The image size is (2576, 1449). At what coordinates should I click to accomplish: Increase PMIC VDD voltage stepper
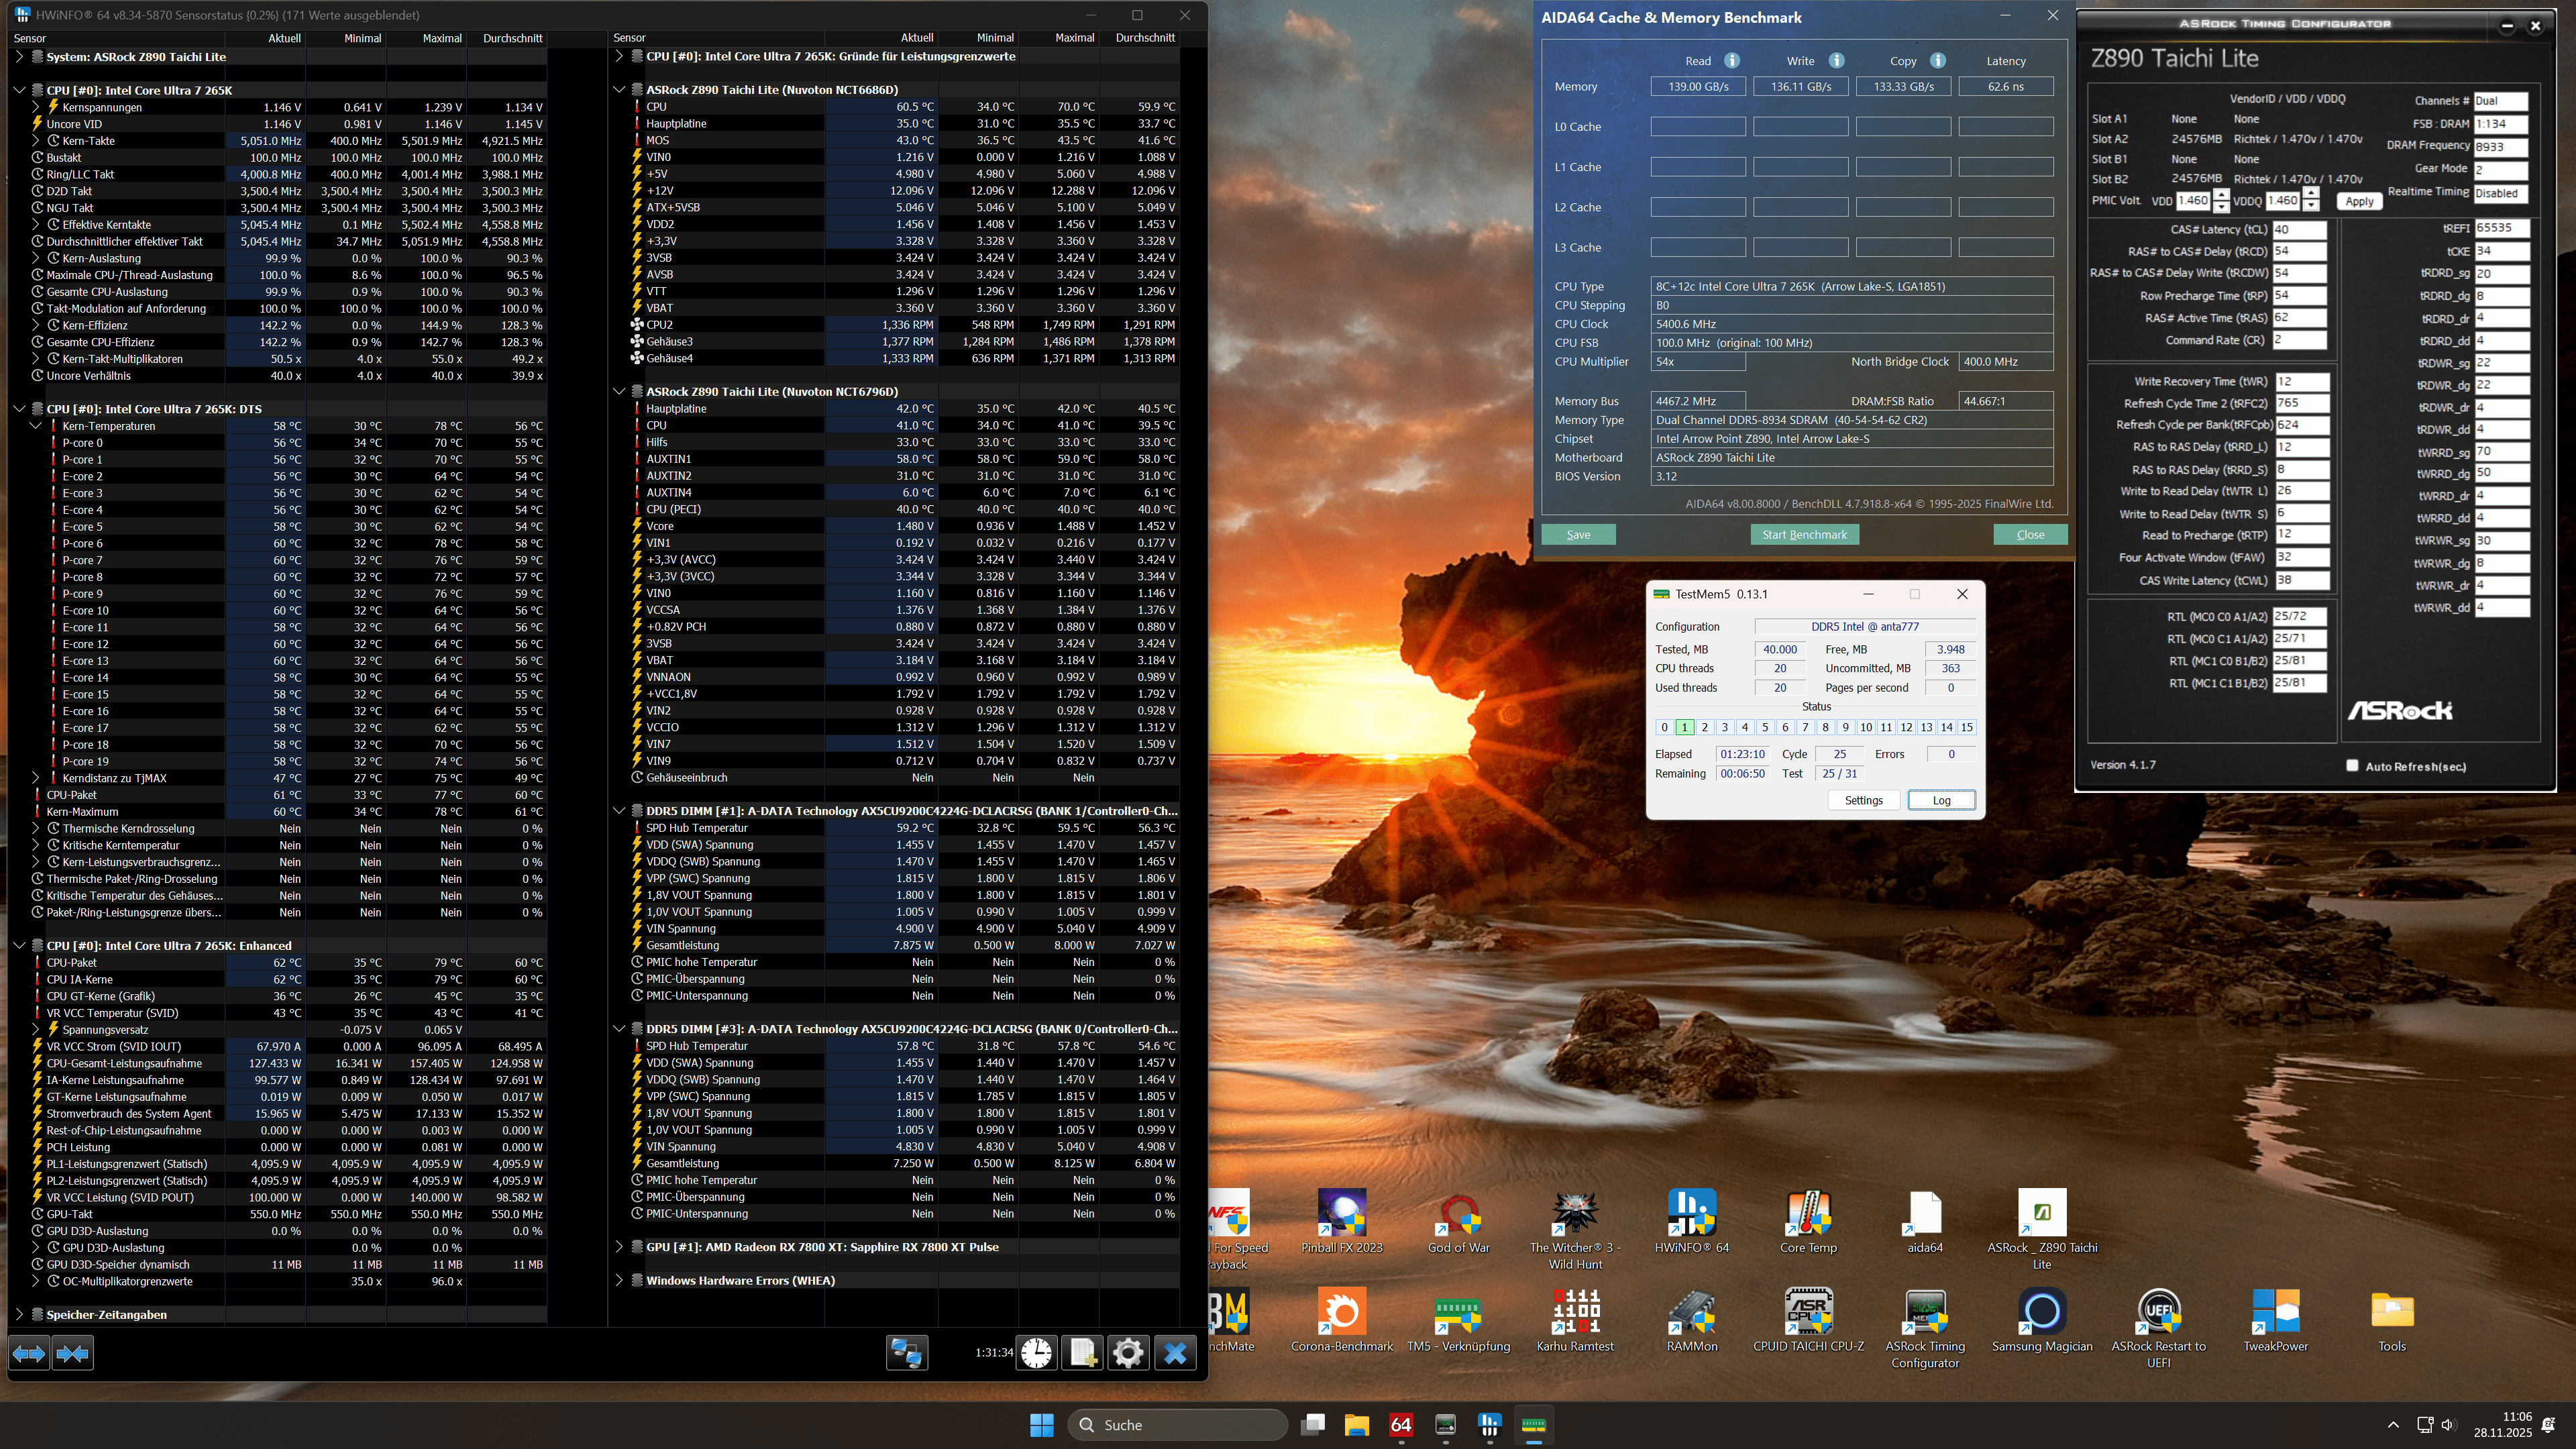pyautogui.click(x=2221, y=194)
